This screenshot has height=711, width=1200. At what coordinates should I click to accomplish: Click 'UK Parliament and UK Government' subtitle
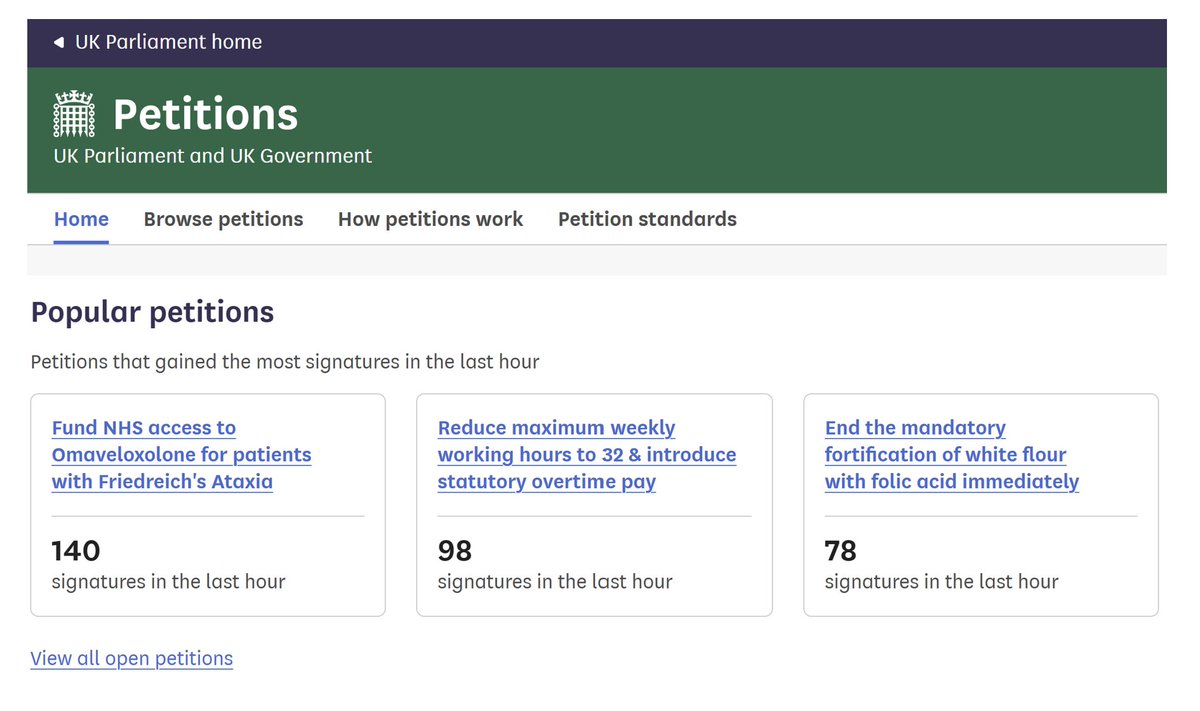(212, 156)
